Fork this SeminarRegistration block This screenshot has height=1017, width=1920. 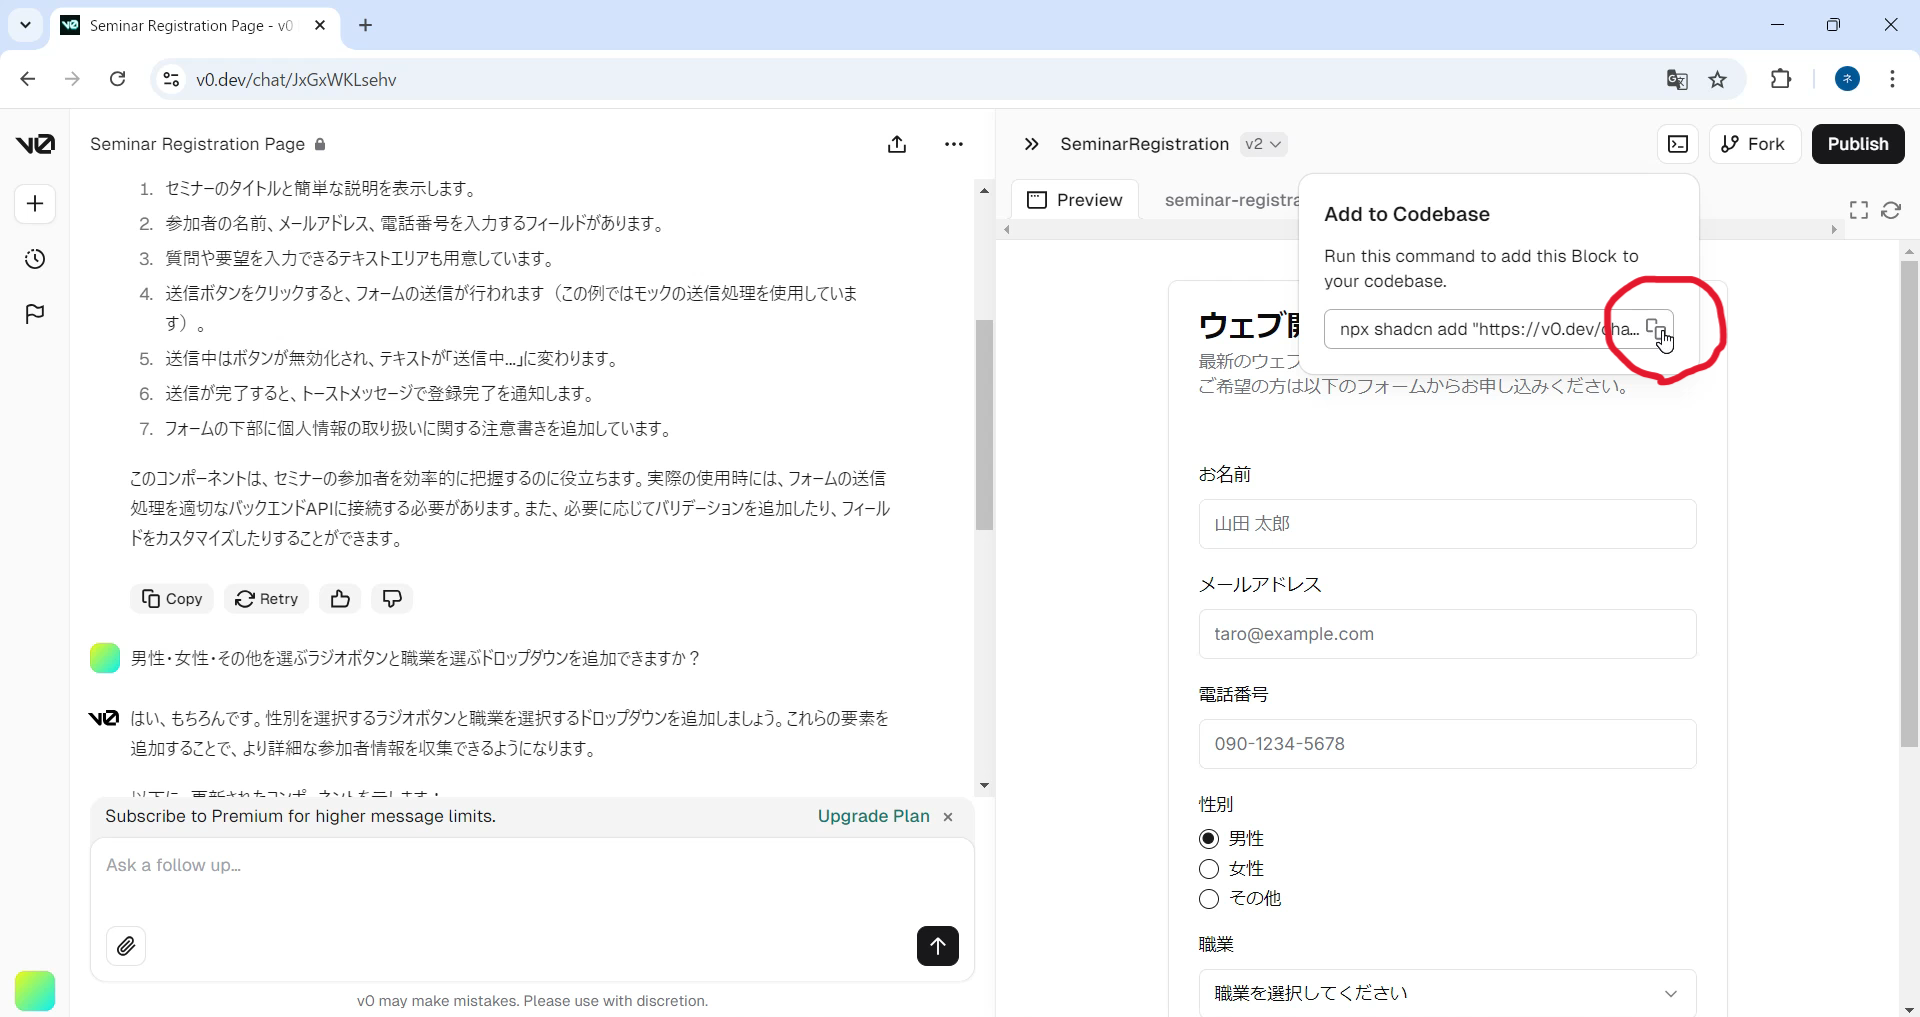coord(1755,144)
